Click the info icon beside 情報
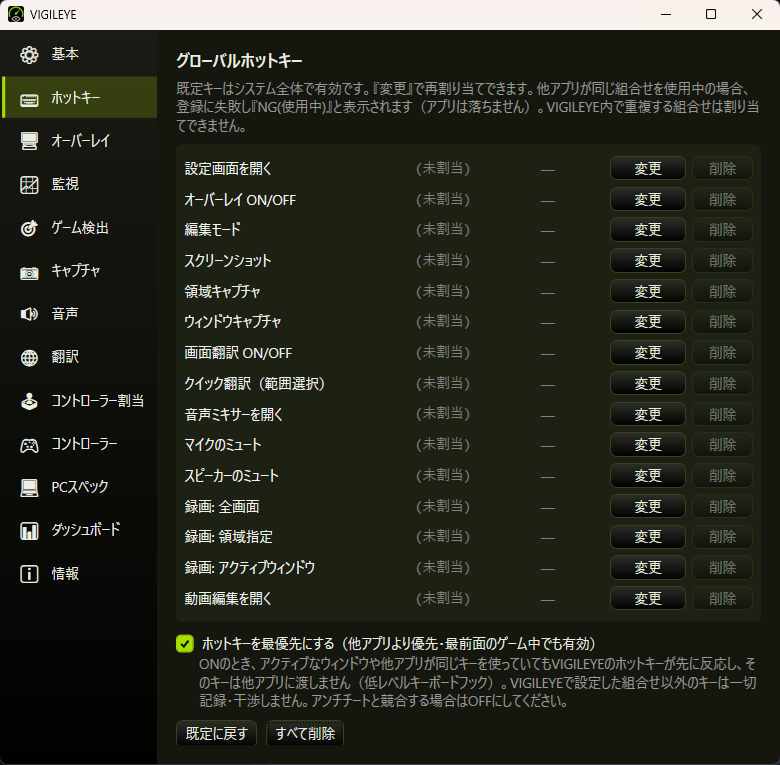 coord(29,574)
